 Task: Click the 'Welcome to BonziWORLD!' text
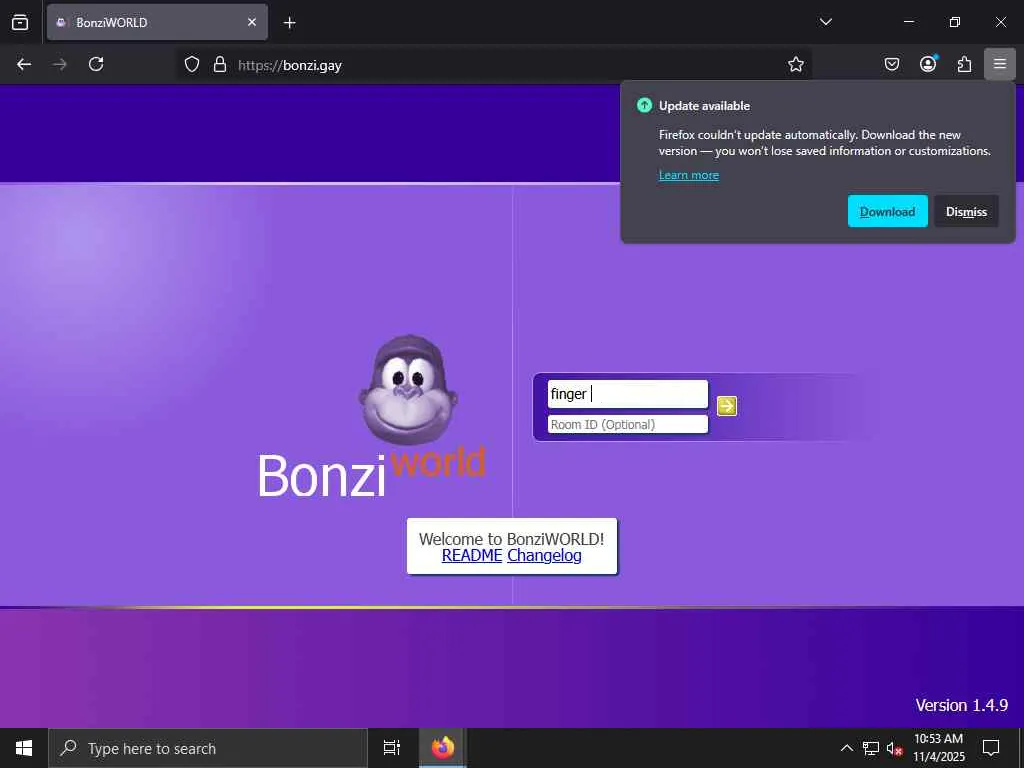click(x=511, y=539)
